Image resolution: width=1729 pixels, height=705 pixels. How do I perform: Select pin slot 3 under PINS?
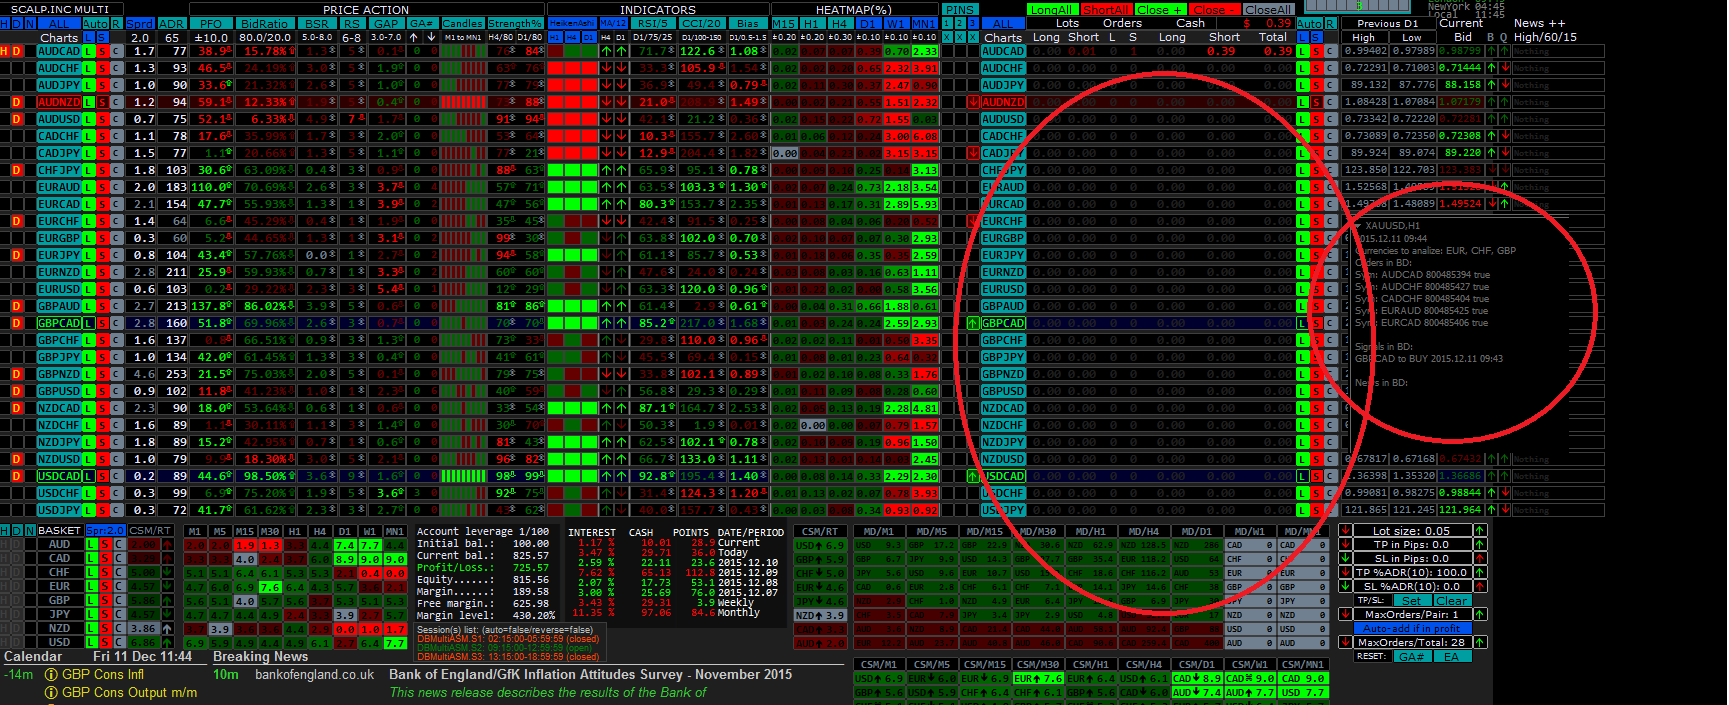click(973, 23)
